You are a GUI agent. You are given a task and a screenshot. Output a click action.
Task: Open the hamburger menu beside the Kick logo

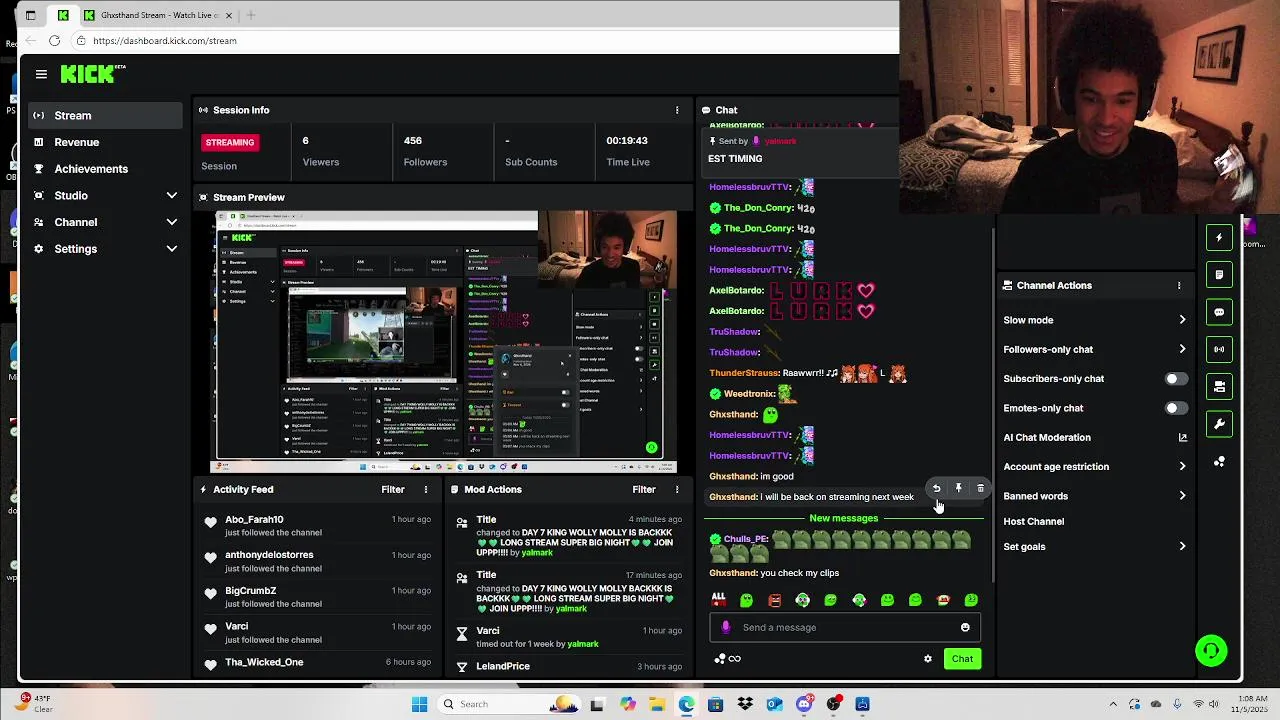pyautogui.click(x=41, y=74)
